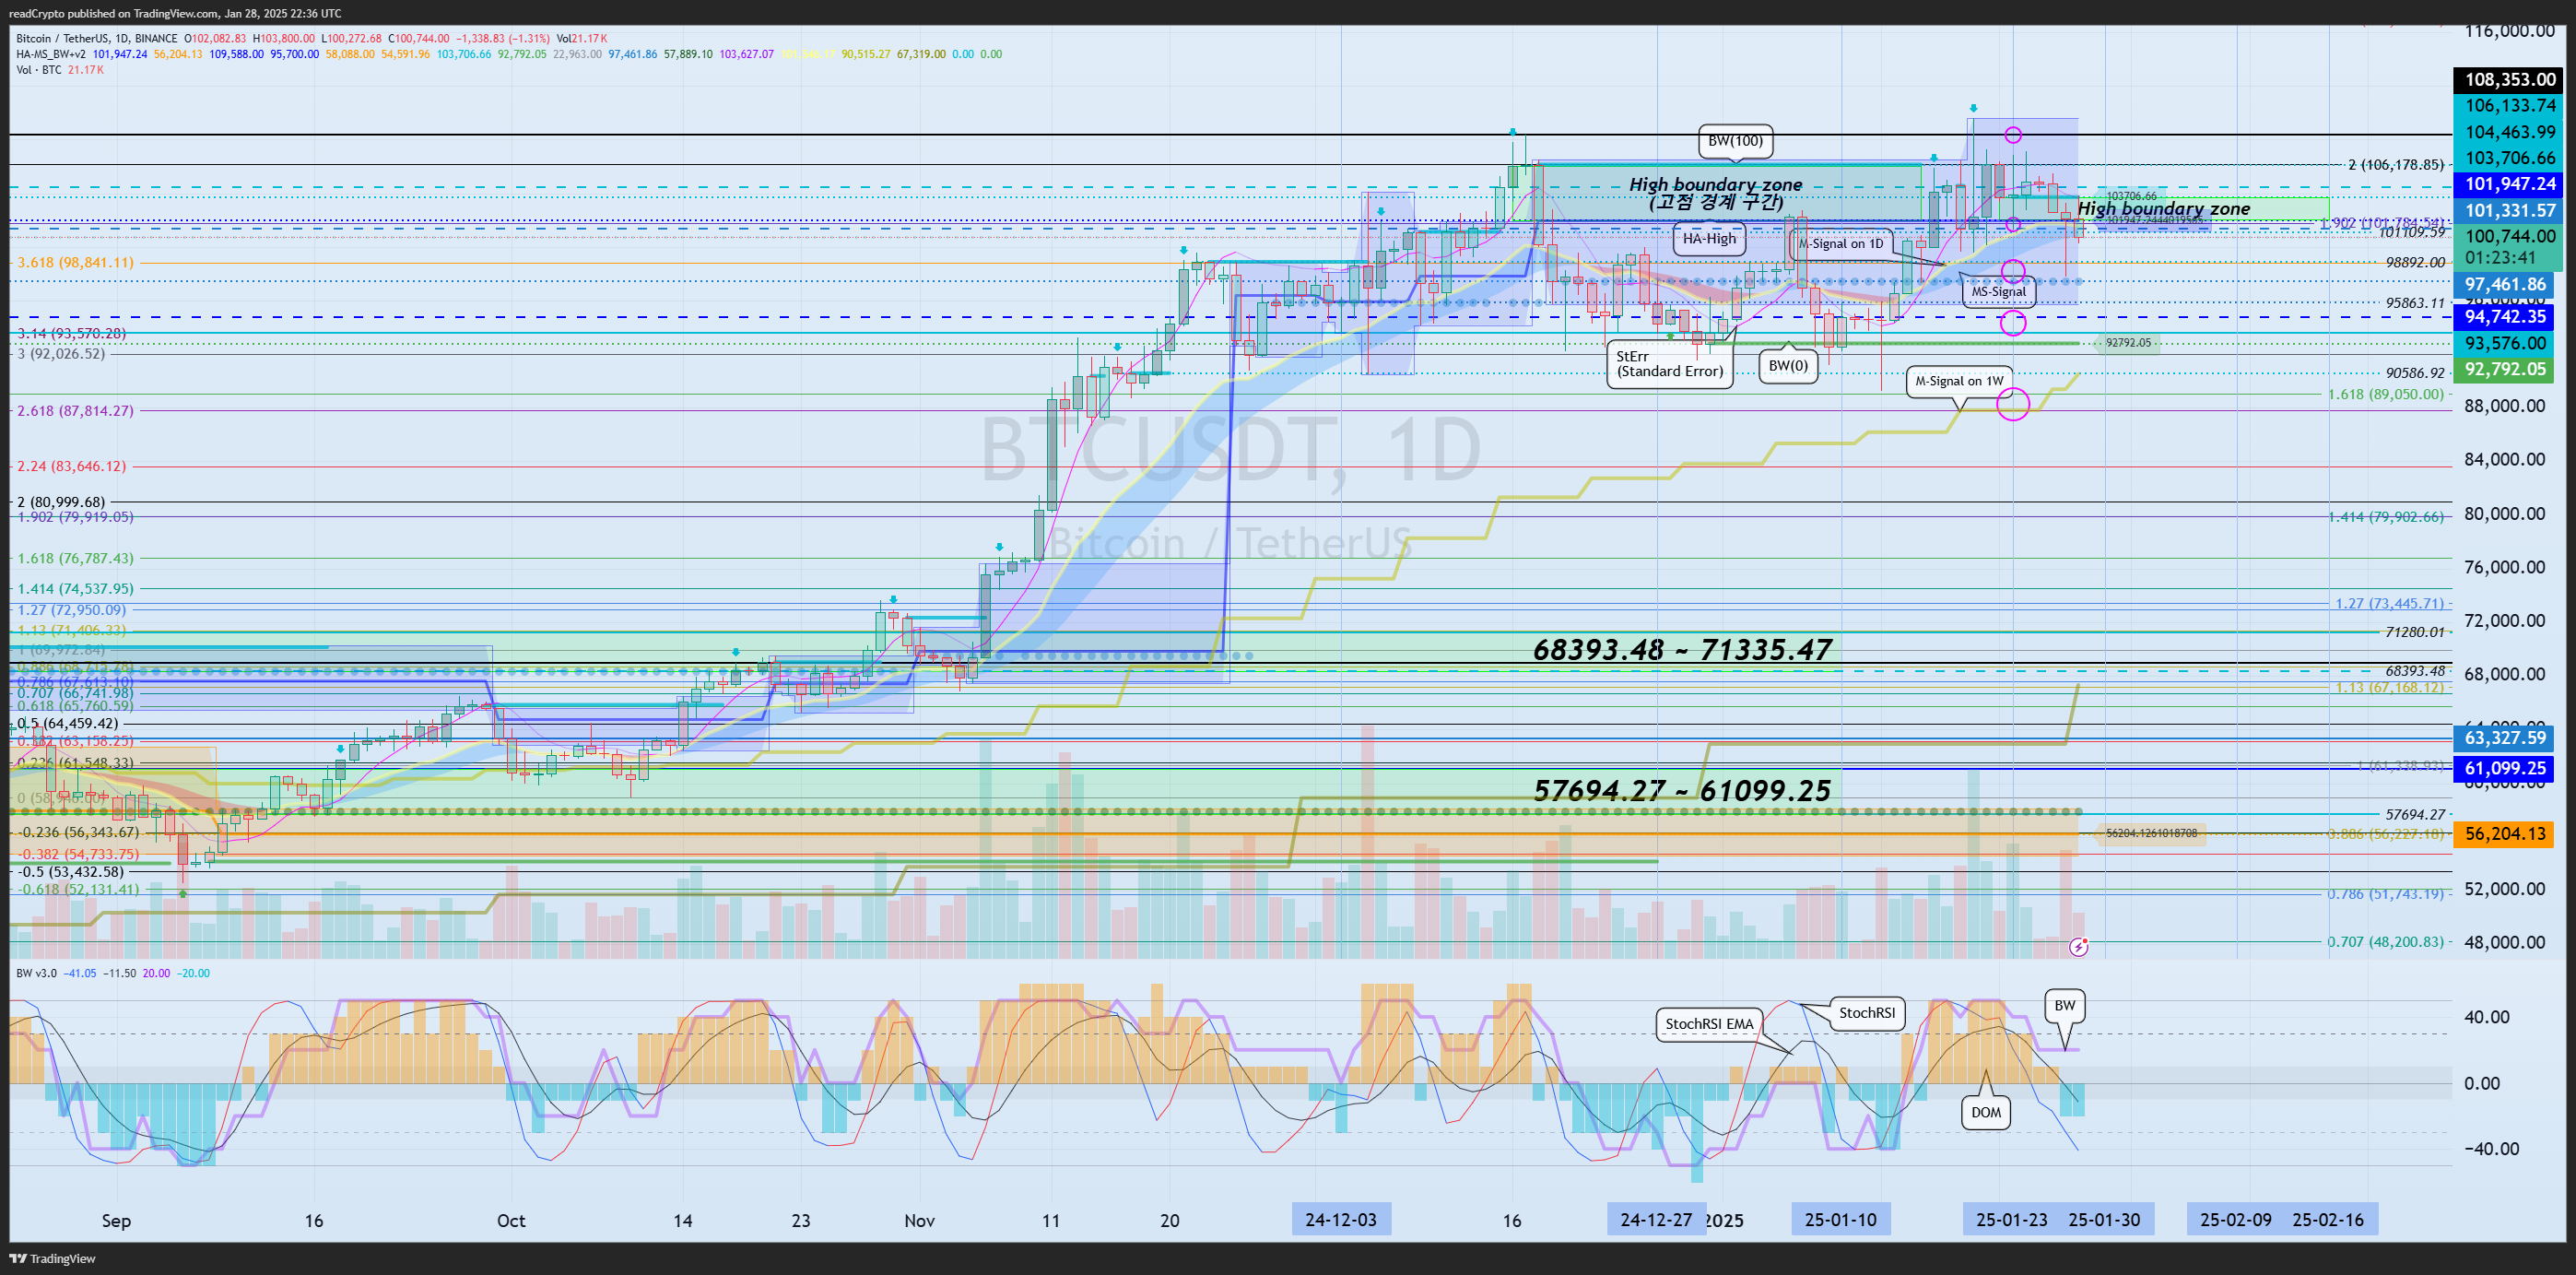Click the M-Signal on 1W callout
This screenshot has height=1275, width=2576.
[x=1959, y=381]
